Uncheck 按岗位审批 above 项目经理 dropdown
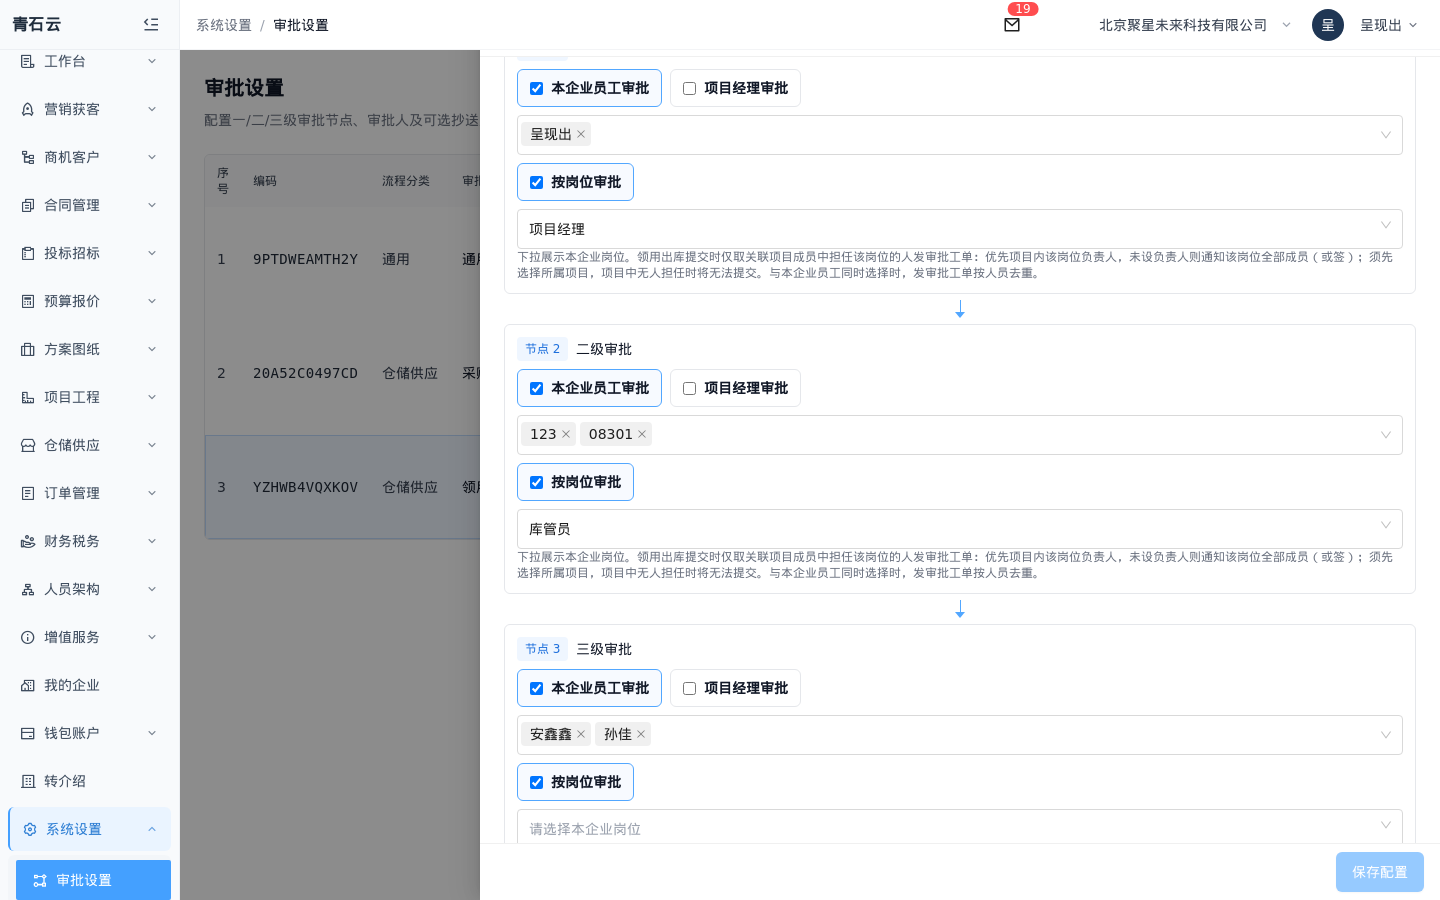Screen dimensions: 1440x900 537,182
